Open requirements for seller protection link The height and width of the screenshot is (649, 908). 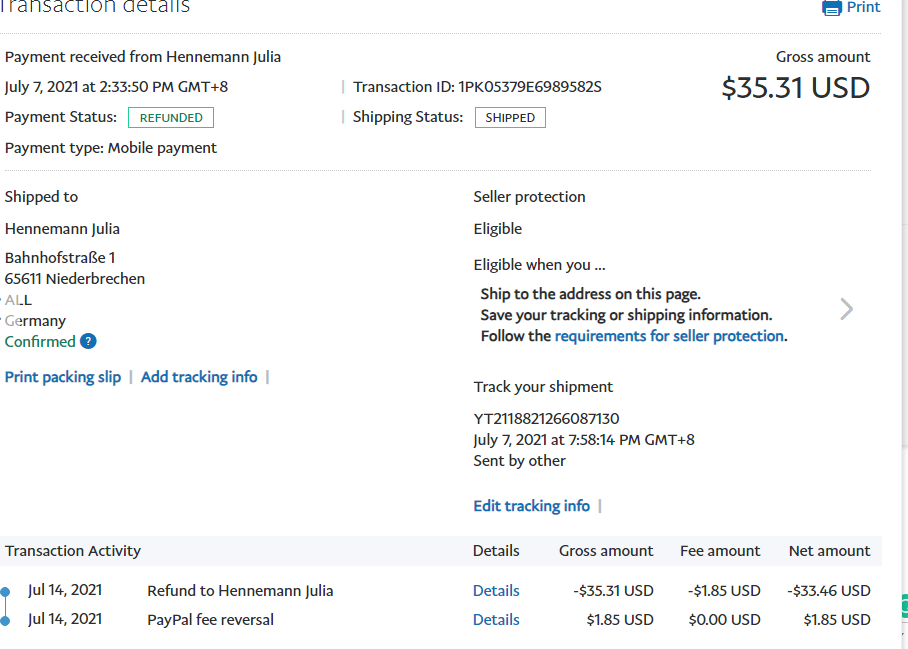[669, 336]
